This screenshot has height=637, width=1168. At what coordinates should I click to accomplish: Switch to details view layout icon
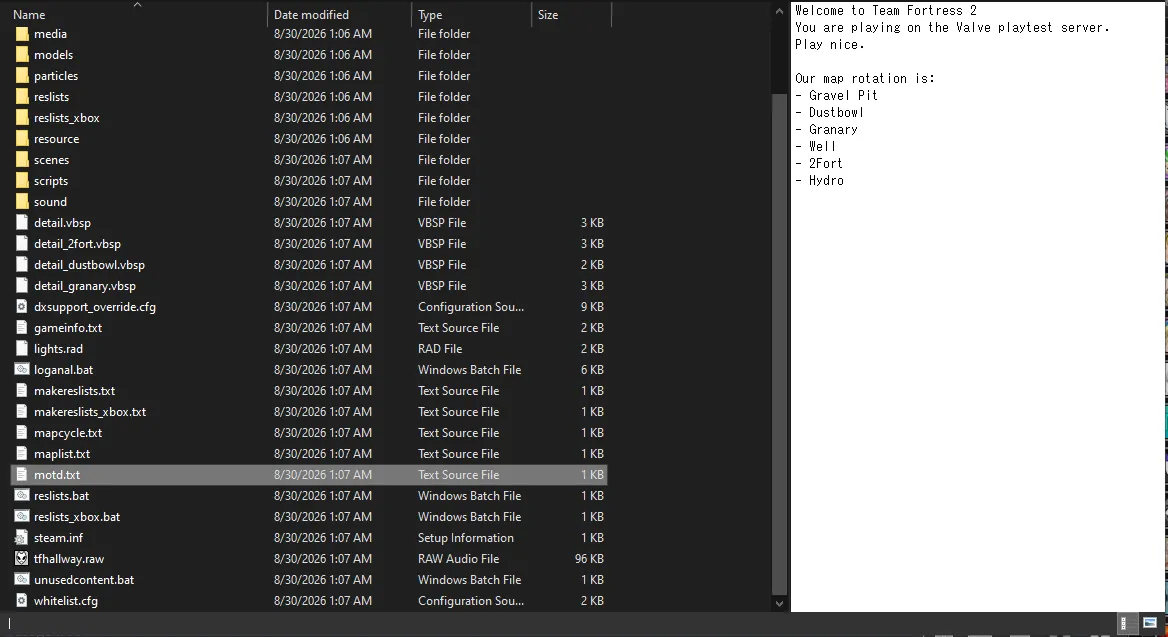1128,624
